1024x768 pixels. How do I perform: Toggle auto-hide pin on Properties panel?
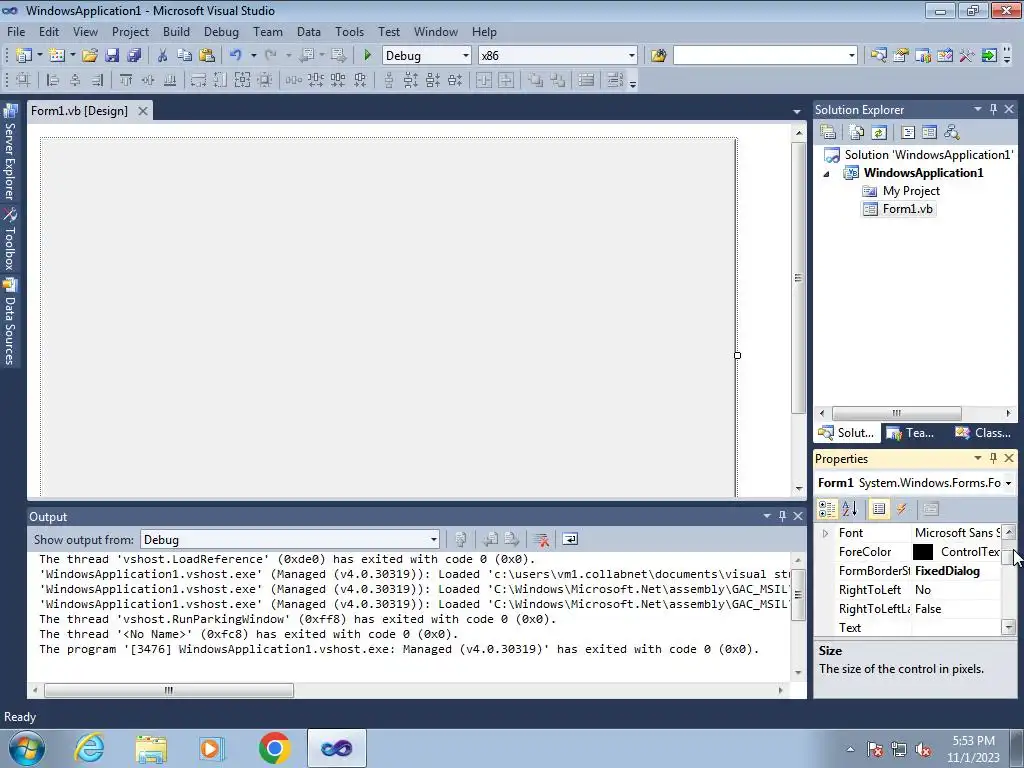[x=993, y=458]
